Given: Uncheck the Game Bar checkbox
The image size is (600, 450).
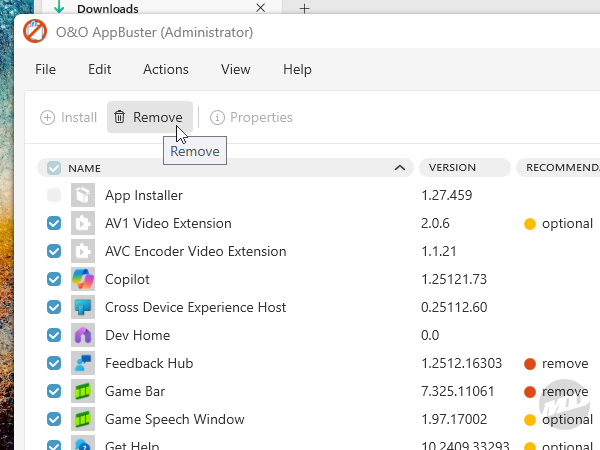Looking at the screenshot, I should (54, 391).
